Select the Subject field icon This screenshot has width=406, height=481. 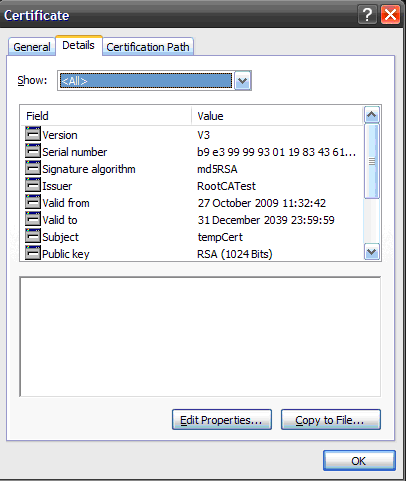click(33, 236)
